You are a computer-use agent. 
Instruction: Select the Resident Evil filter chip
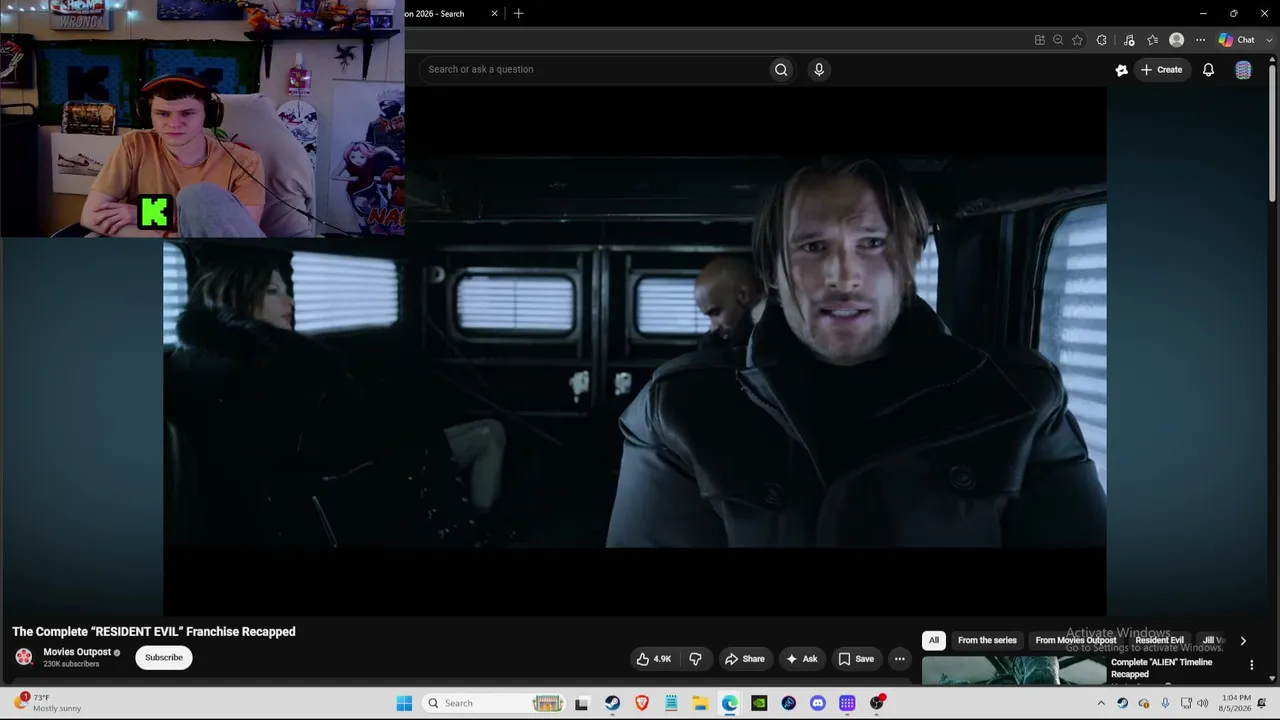(1159, 640)
